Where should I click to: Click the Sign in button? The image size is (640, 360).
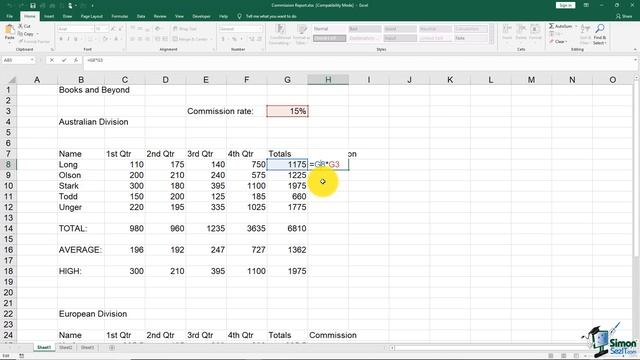(565, 5)
